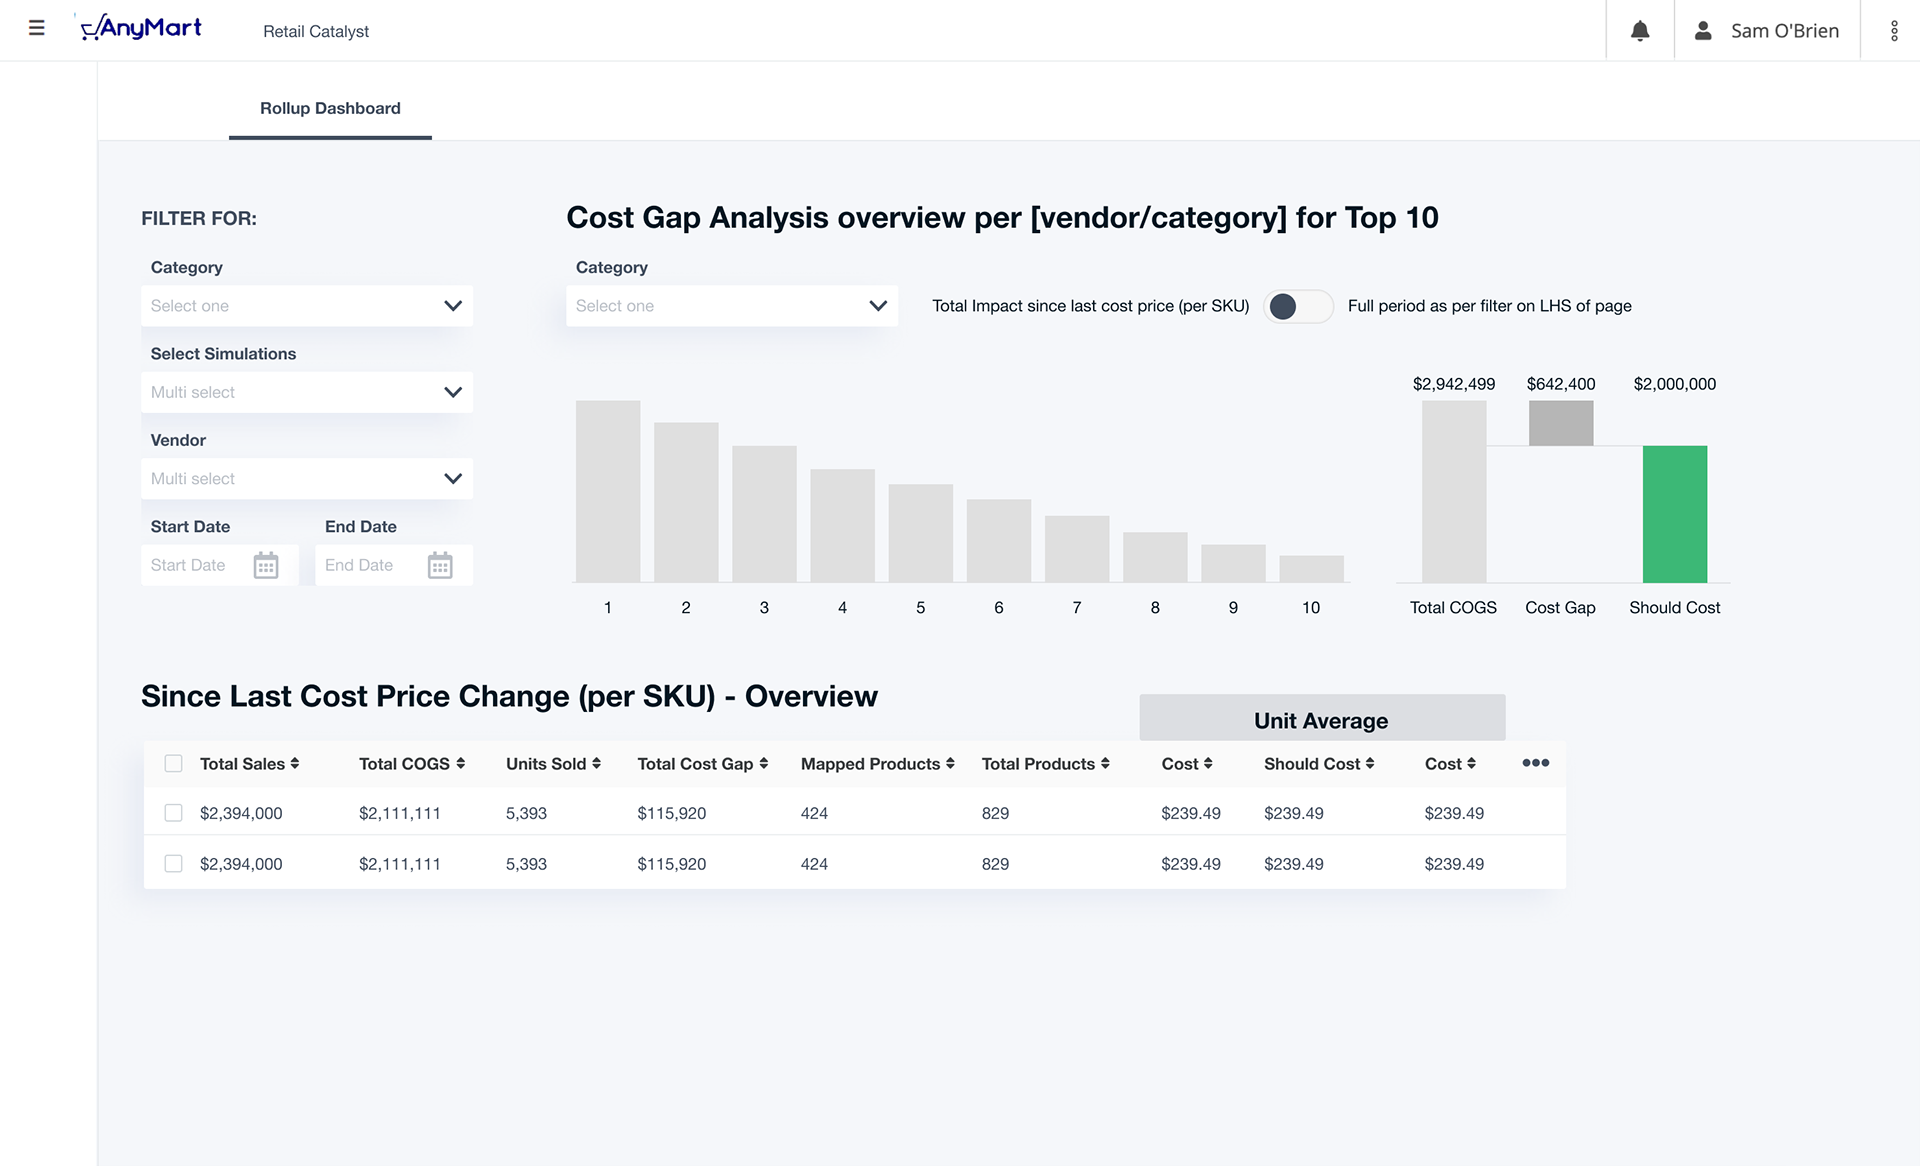Open the vertical three-dot options menu
Screen dimensions: 1920x1166
(1894, 31)
